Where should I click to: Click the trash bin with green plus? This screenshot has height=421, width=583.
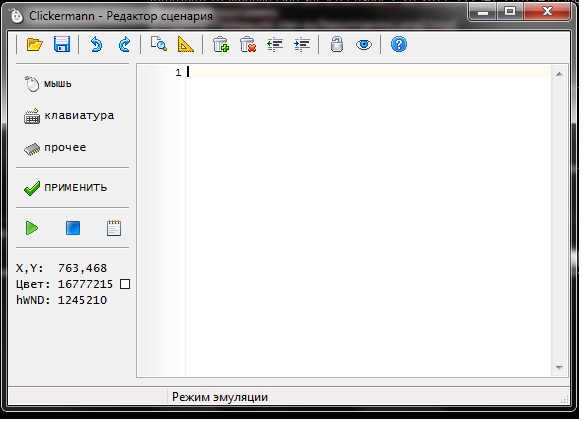coord(220,44)
